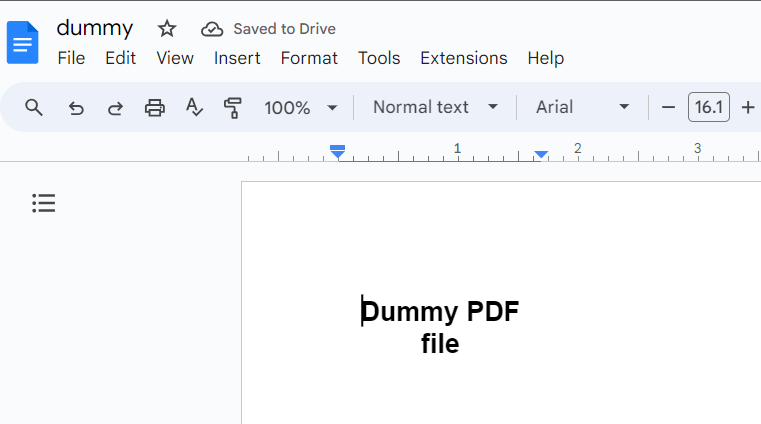This screenshot has width=761, height=424.
Task: Open the Tools menu
Action: (379, 58)
